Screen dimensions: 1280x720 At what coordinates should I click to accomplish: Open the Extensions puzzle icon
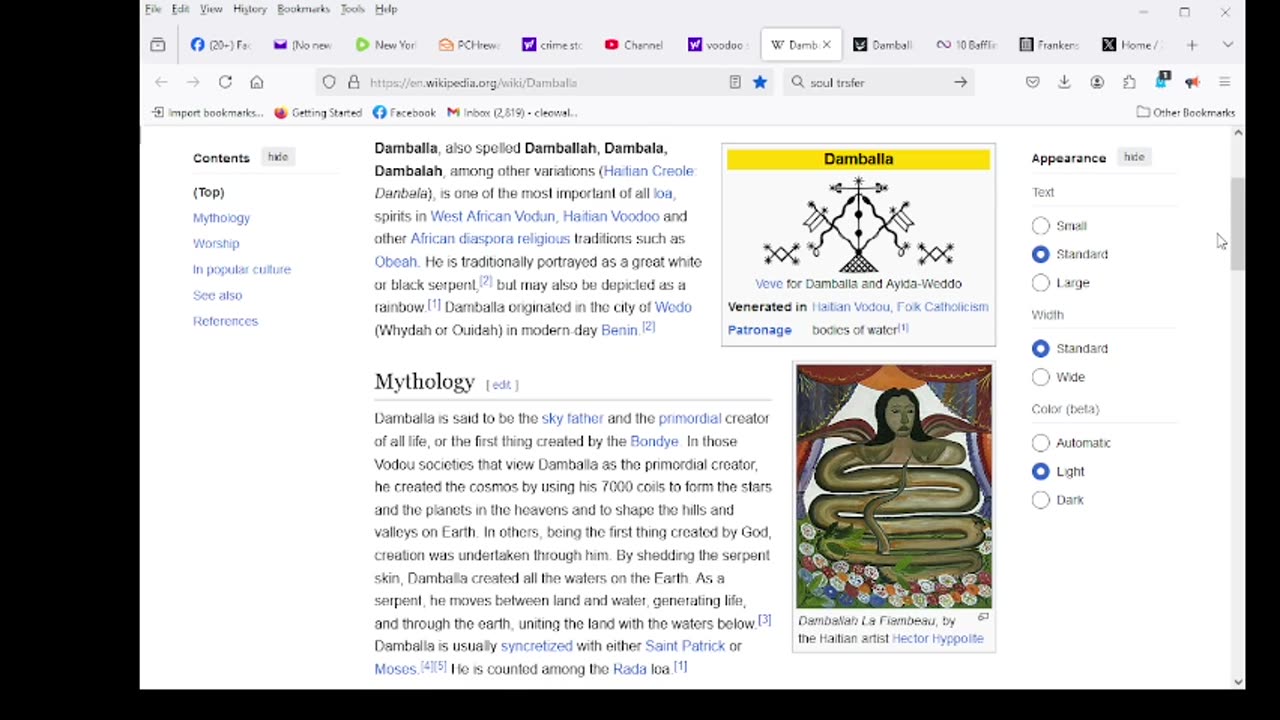1129,82
